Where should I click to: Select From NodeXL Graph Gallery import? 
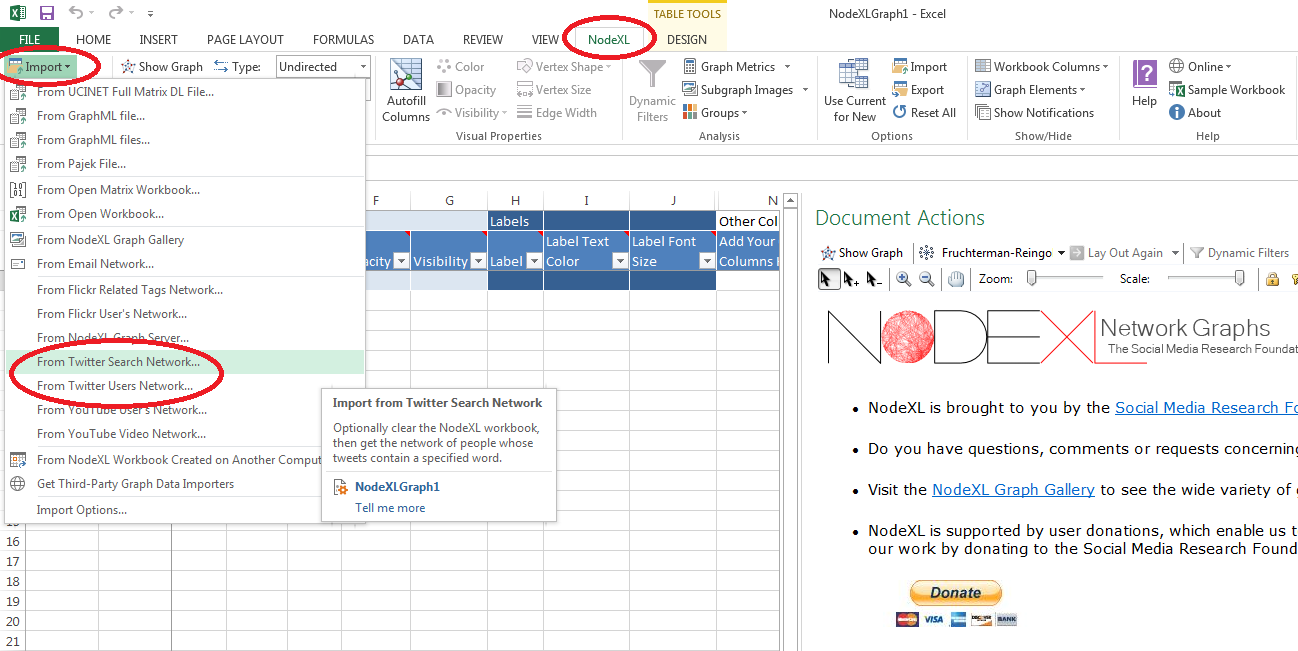coord(185,240)
